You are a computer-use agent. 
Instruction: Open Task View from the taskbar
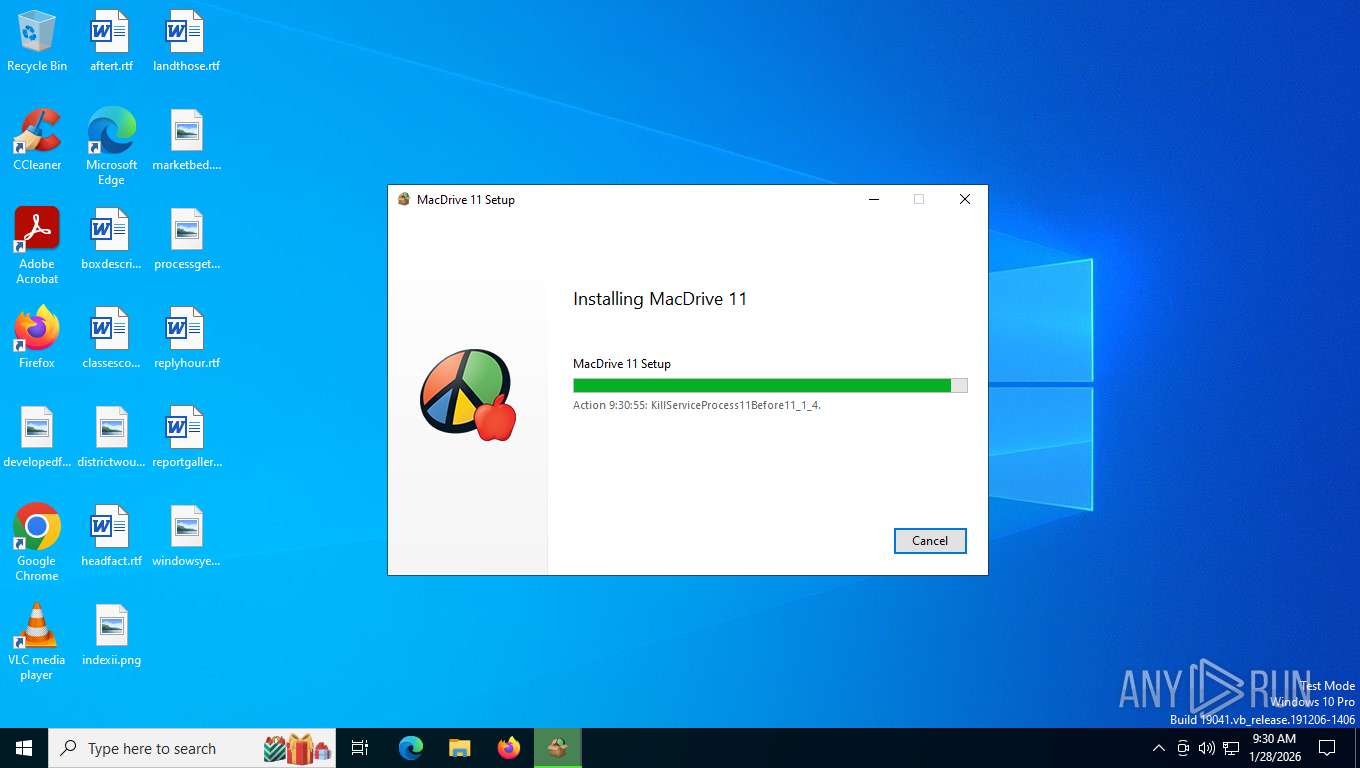[x=360, y=748]
